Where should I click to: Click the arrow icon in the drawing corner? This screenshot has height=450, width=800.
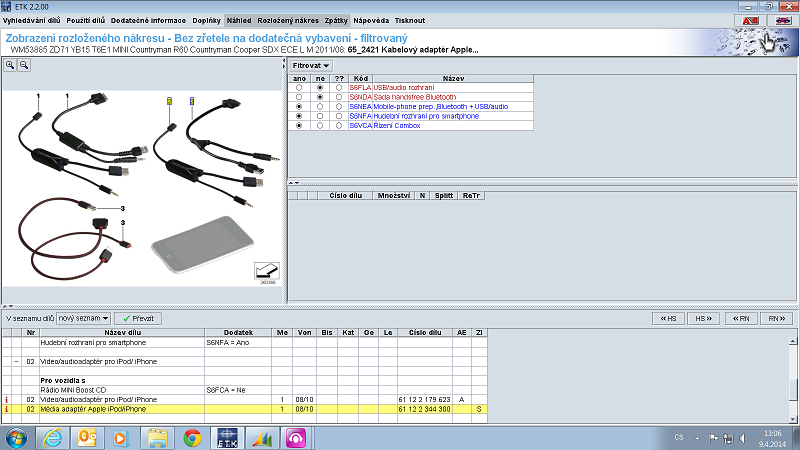click(x=268, y=269)
